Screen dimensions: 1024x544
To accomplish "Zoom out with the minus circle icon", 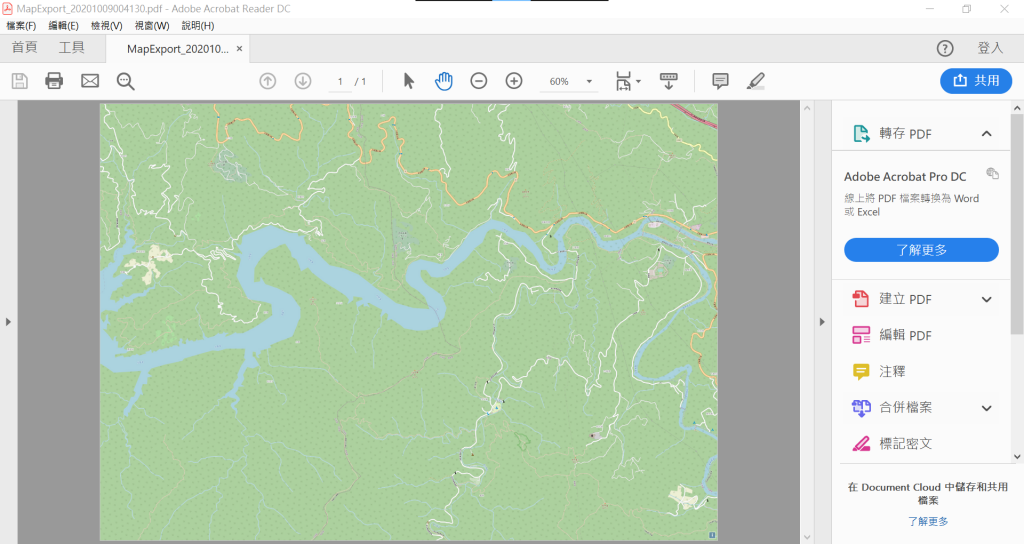I will click(x=479, y=81).
